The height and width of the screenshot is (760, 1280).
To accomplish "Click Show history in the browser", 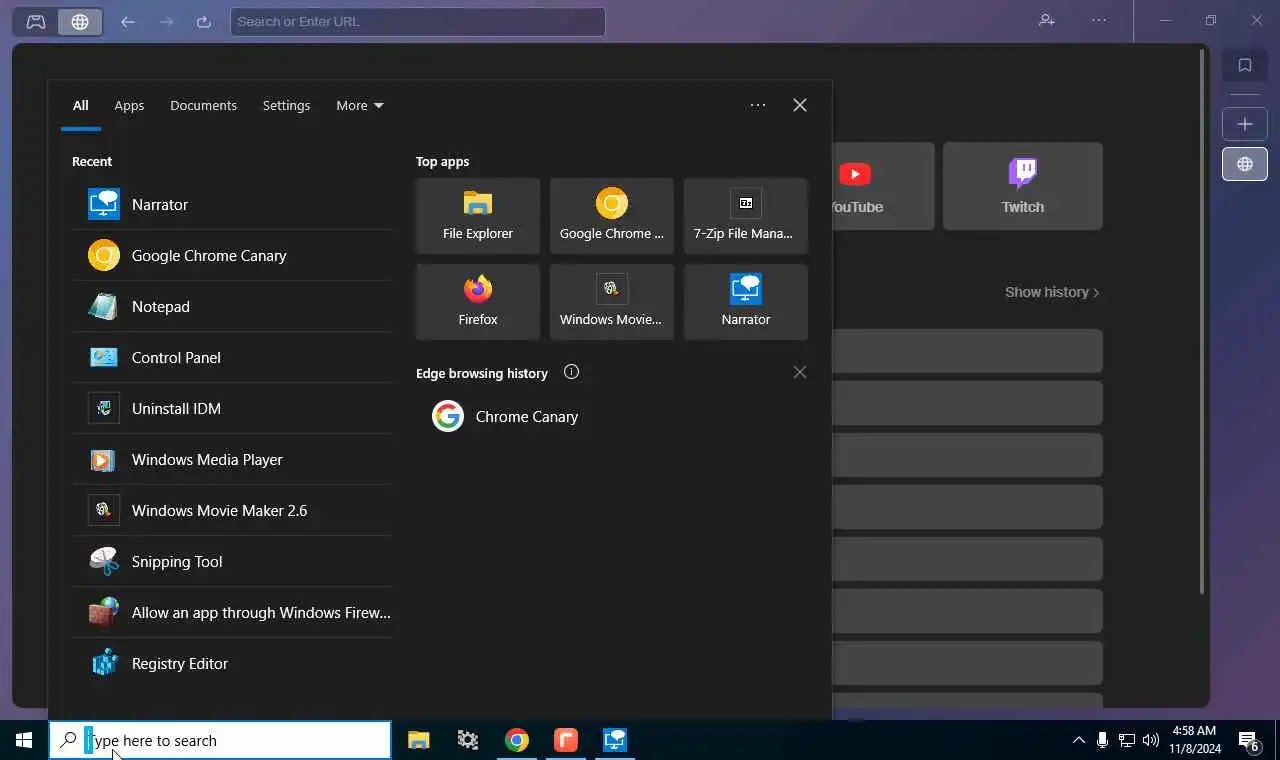I will click(1052, 292).
